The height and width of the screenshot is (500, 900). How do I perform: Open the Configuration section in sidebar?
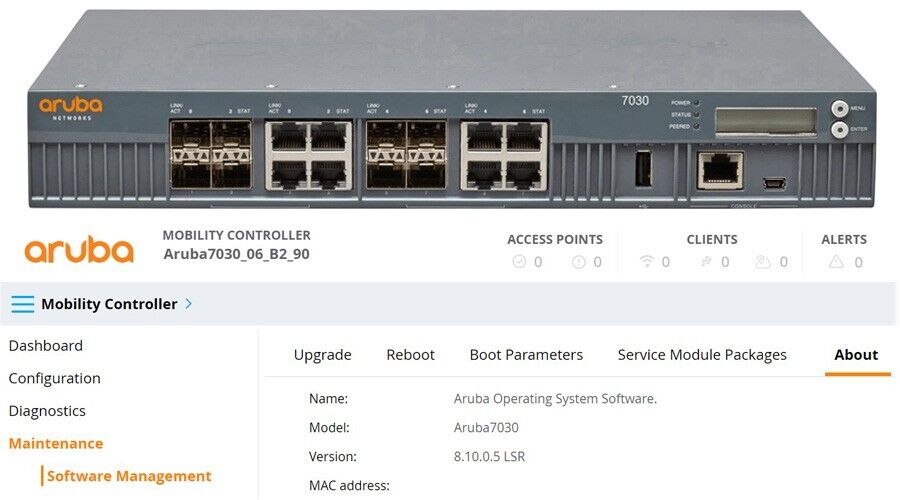55,378
